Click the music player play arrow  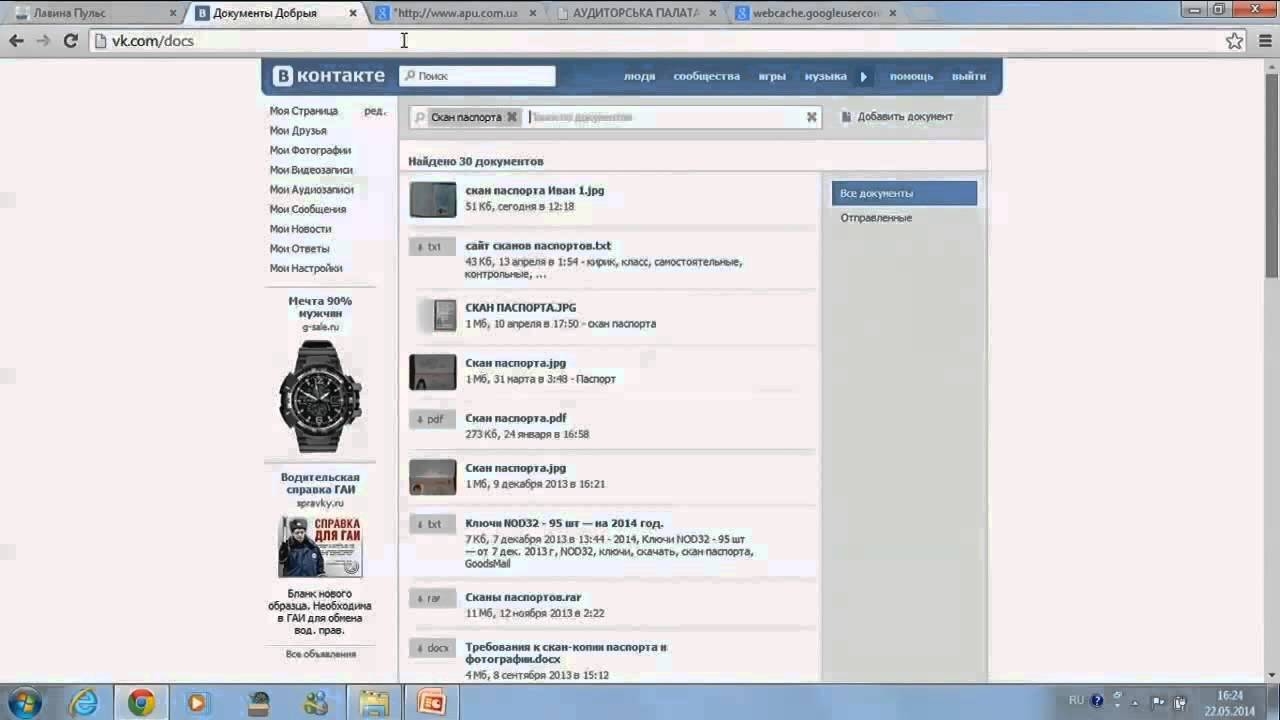pos(863,76)
